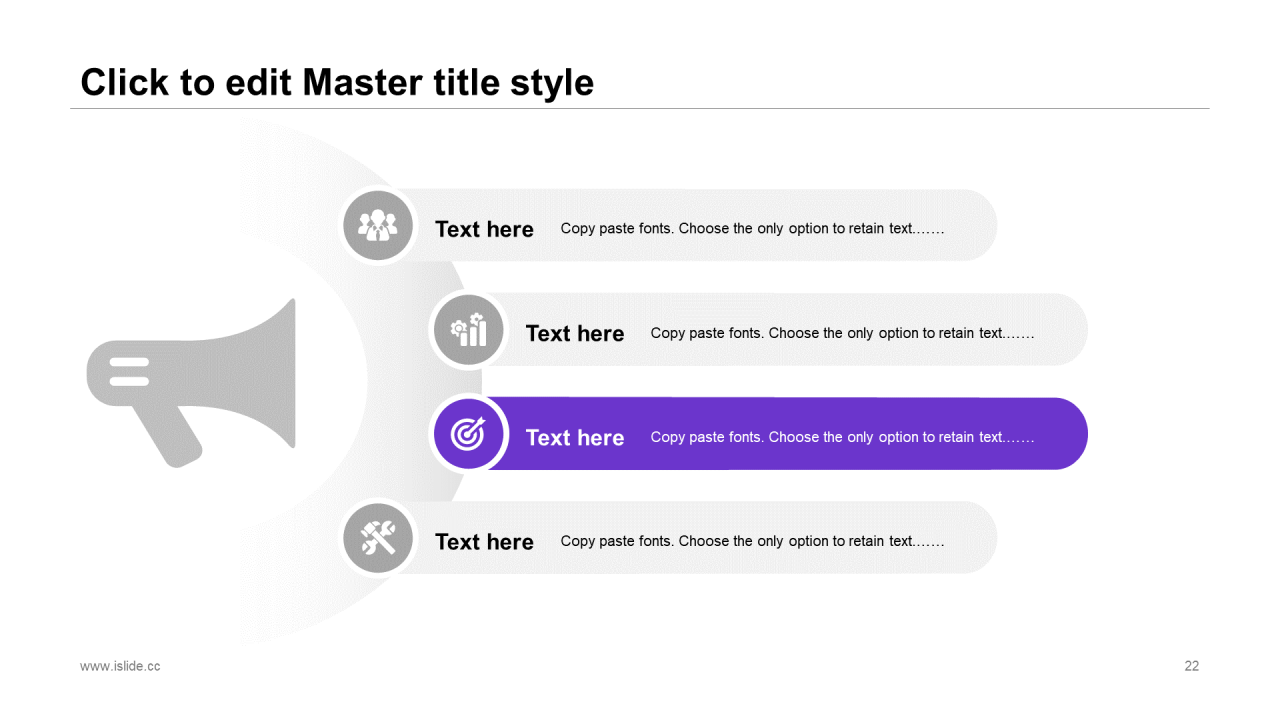Click 'Copy paste fonts' text in chart row
Image resolution: width=1280 pixels, height=720 pixels.
tap(842, 333)
